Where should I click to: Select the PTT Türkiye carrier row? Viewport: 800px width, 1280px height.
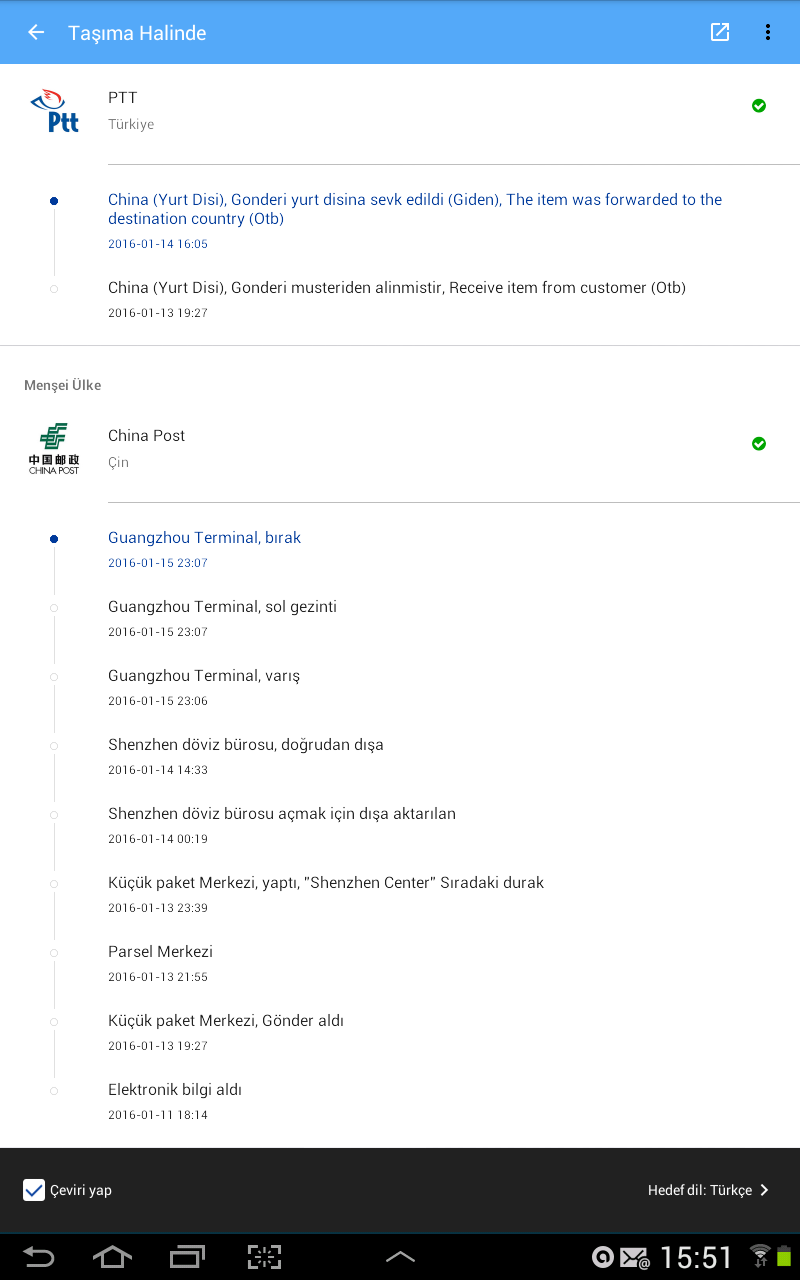point(400,110)
